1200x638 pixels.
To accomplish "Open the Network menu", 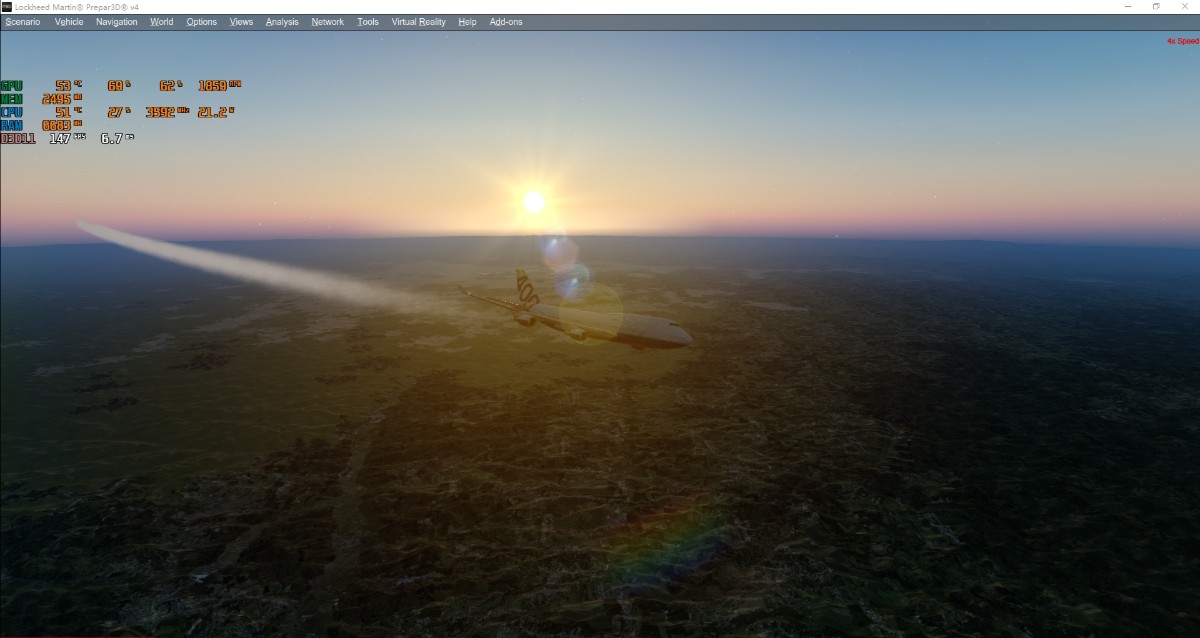I will pos(327,21).
